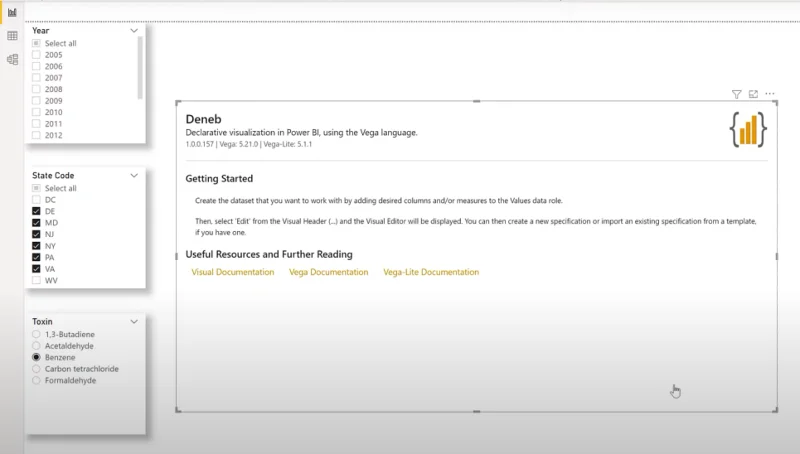800x454 pixels.
Task: Expand the State Code slicer chevron
Action: coord(134,175)
